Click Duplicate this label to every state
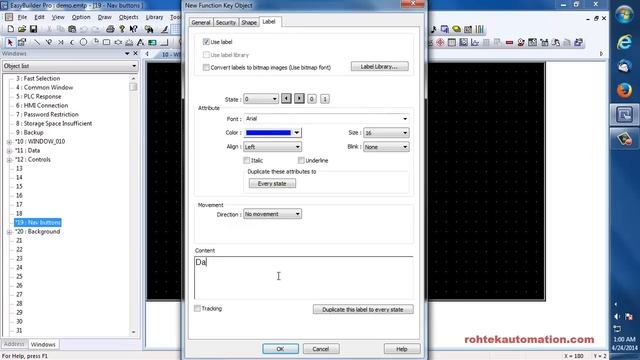 [363, 309]
